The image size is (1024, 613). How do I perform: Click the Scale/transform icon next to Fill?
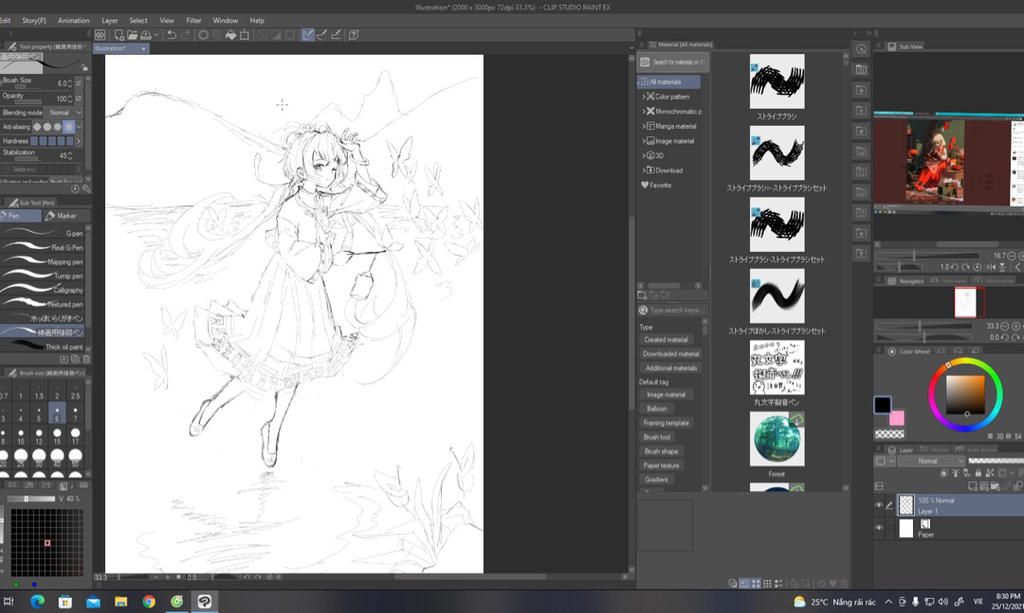point(244,35)
